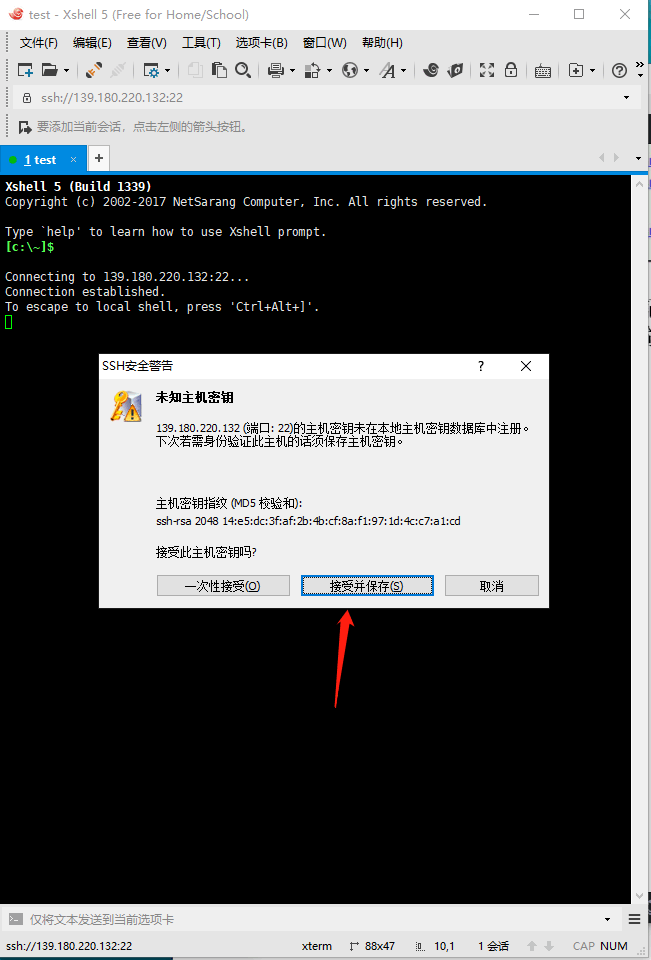Viewport: 651px width, 960px height.
Task: Click the Paste clipboard icon
Action: click(x=219, y=70)
